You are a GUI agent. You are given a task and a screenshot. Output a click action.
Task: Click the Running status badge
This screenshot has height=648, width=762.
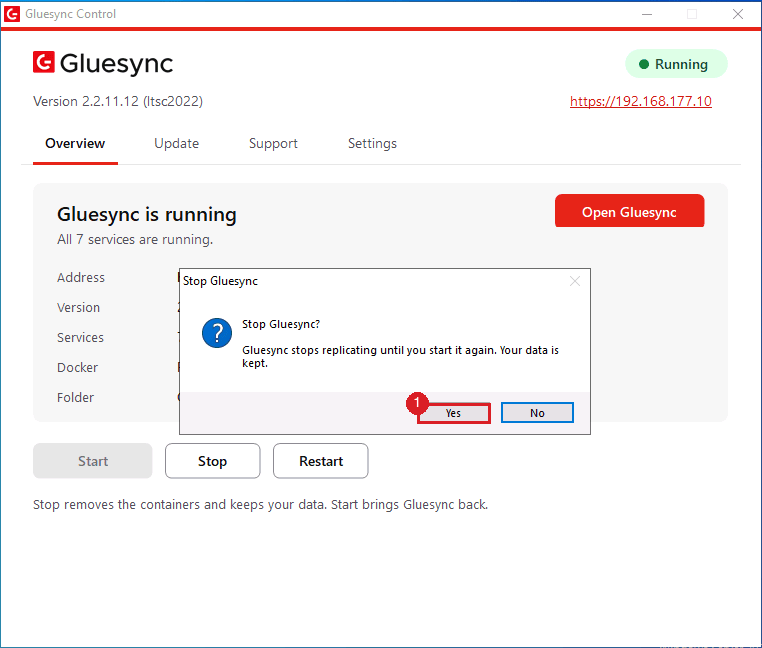tap(676, 64)
